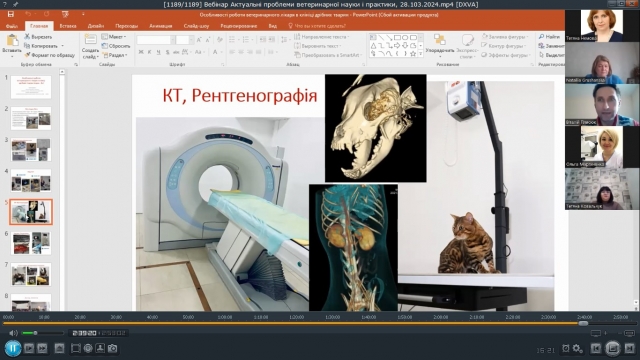
Task: Click the step-frame forward button
Action: pyautogui.click(x=29, y=349)
